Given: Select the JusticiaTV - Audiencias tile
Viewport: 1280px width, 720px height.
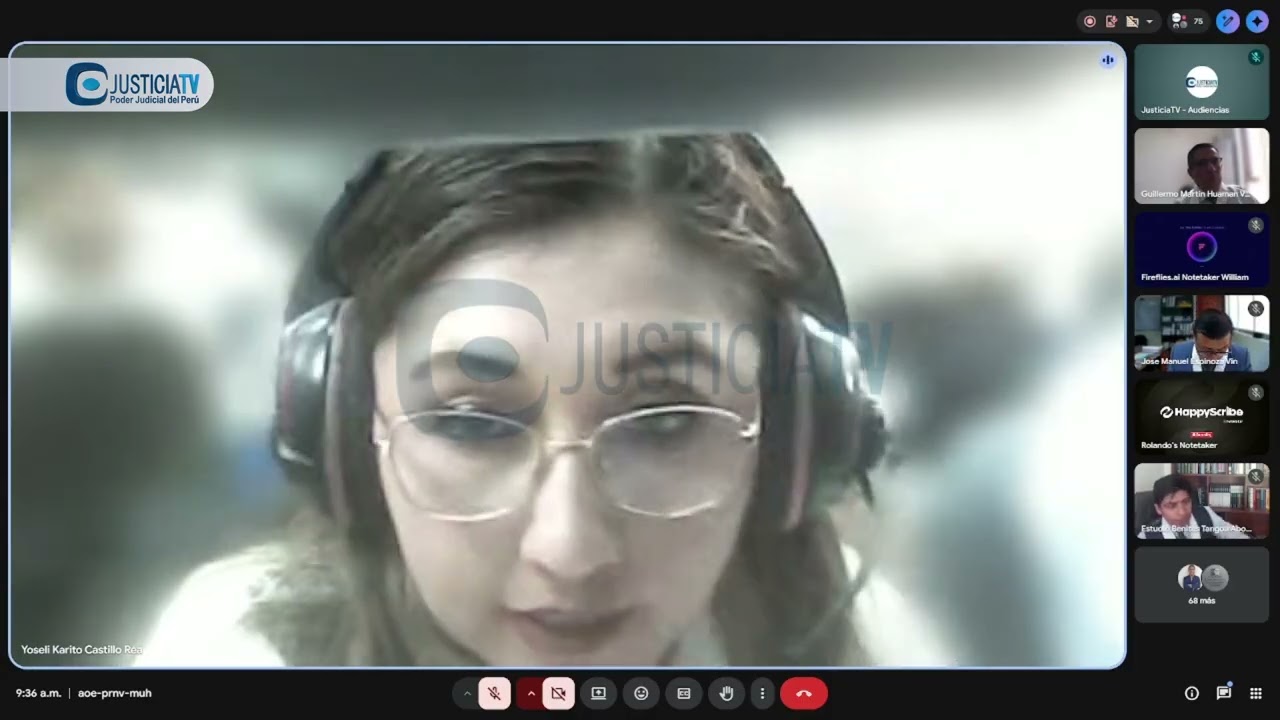Looking at the screenshot, I should 1201,82.
